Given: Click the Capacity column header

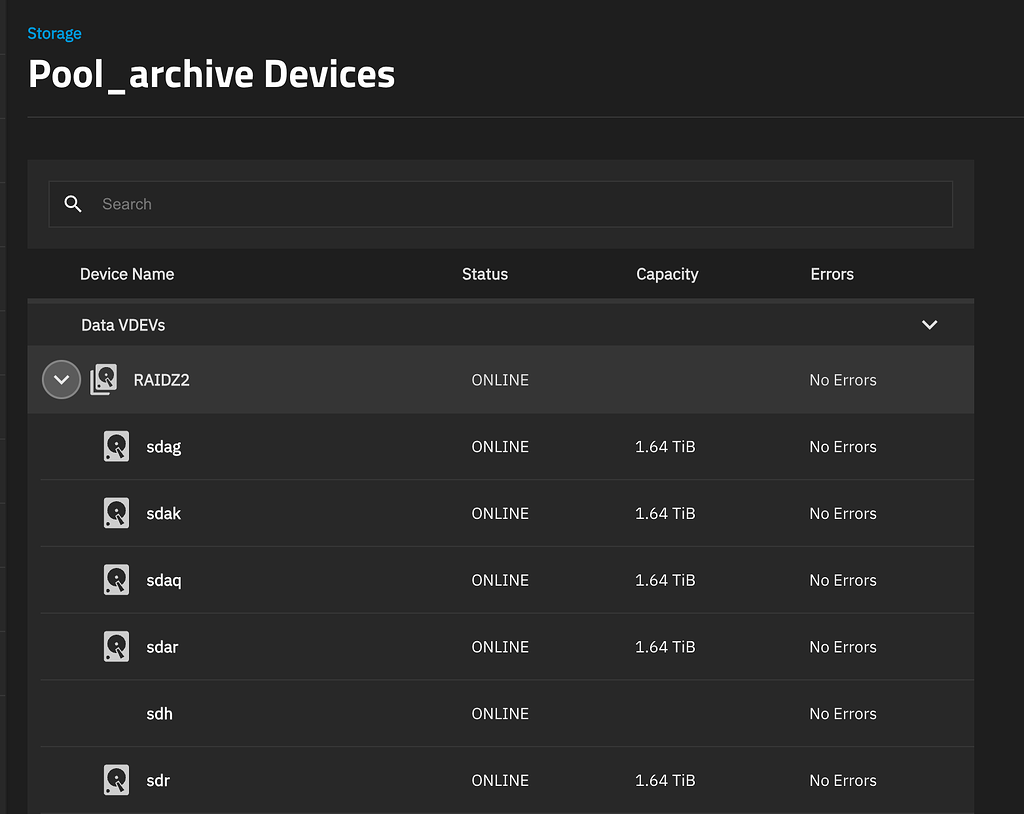Looking at the screenshot, I should [x=667, y=273].
